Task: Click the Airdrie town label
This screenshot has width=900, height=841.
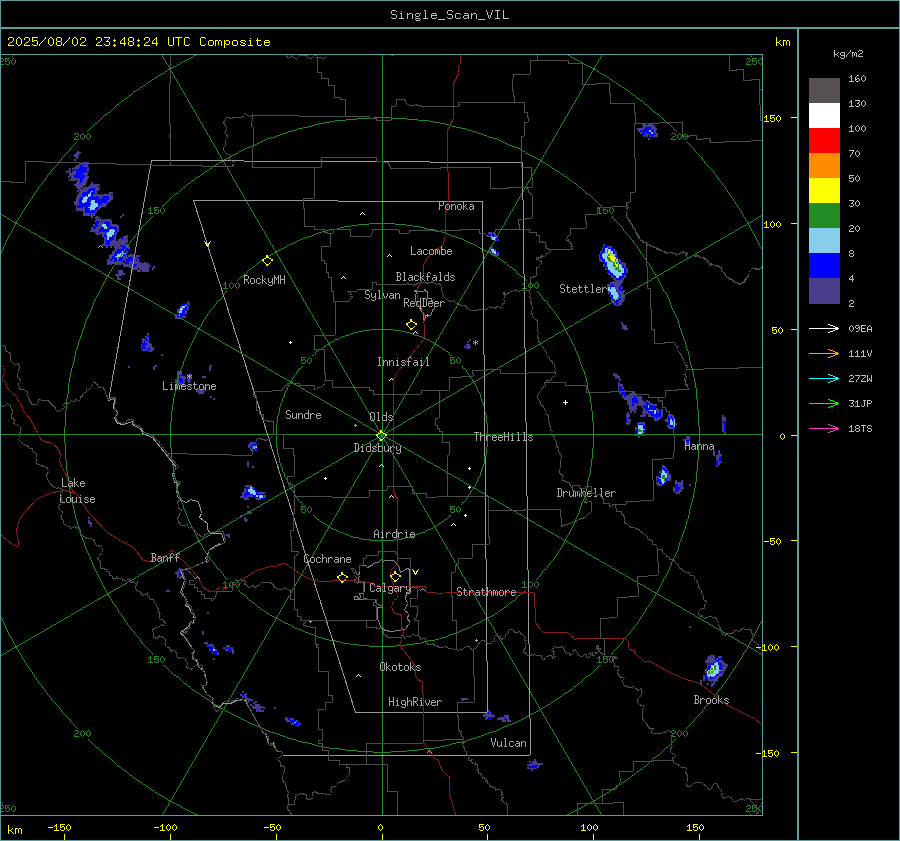Action: (394, 534)
